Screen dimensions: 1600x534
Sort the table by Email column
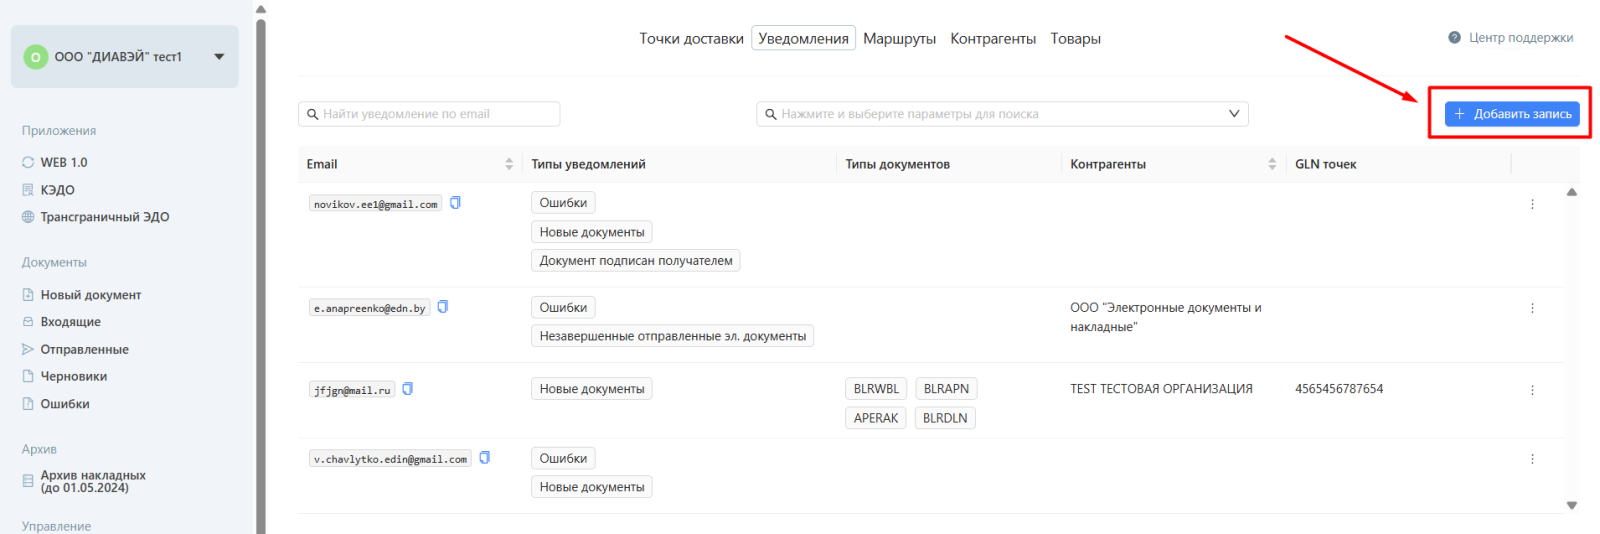pos(509,164)
